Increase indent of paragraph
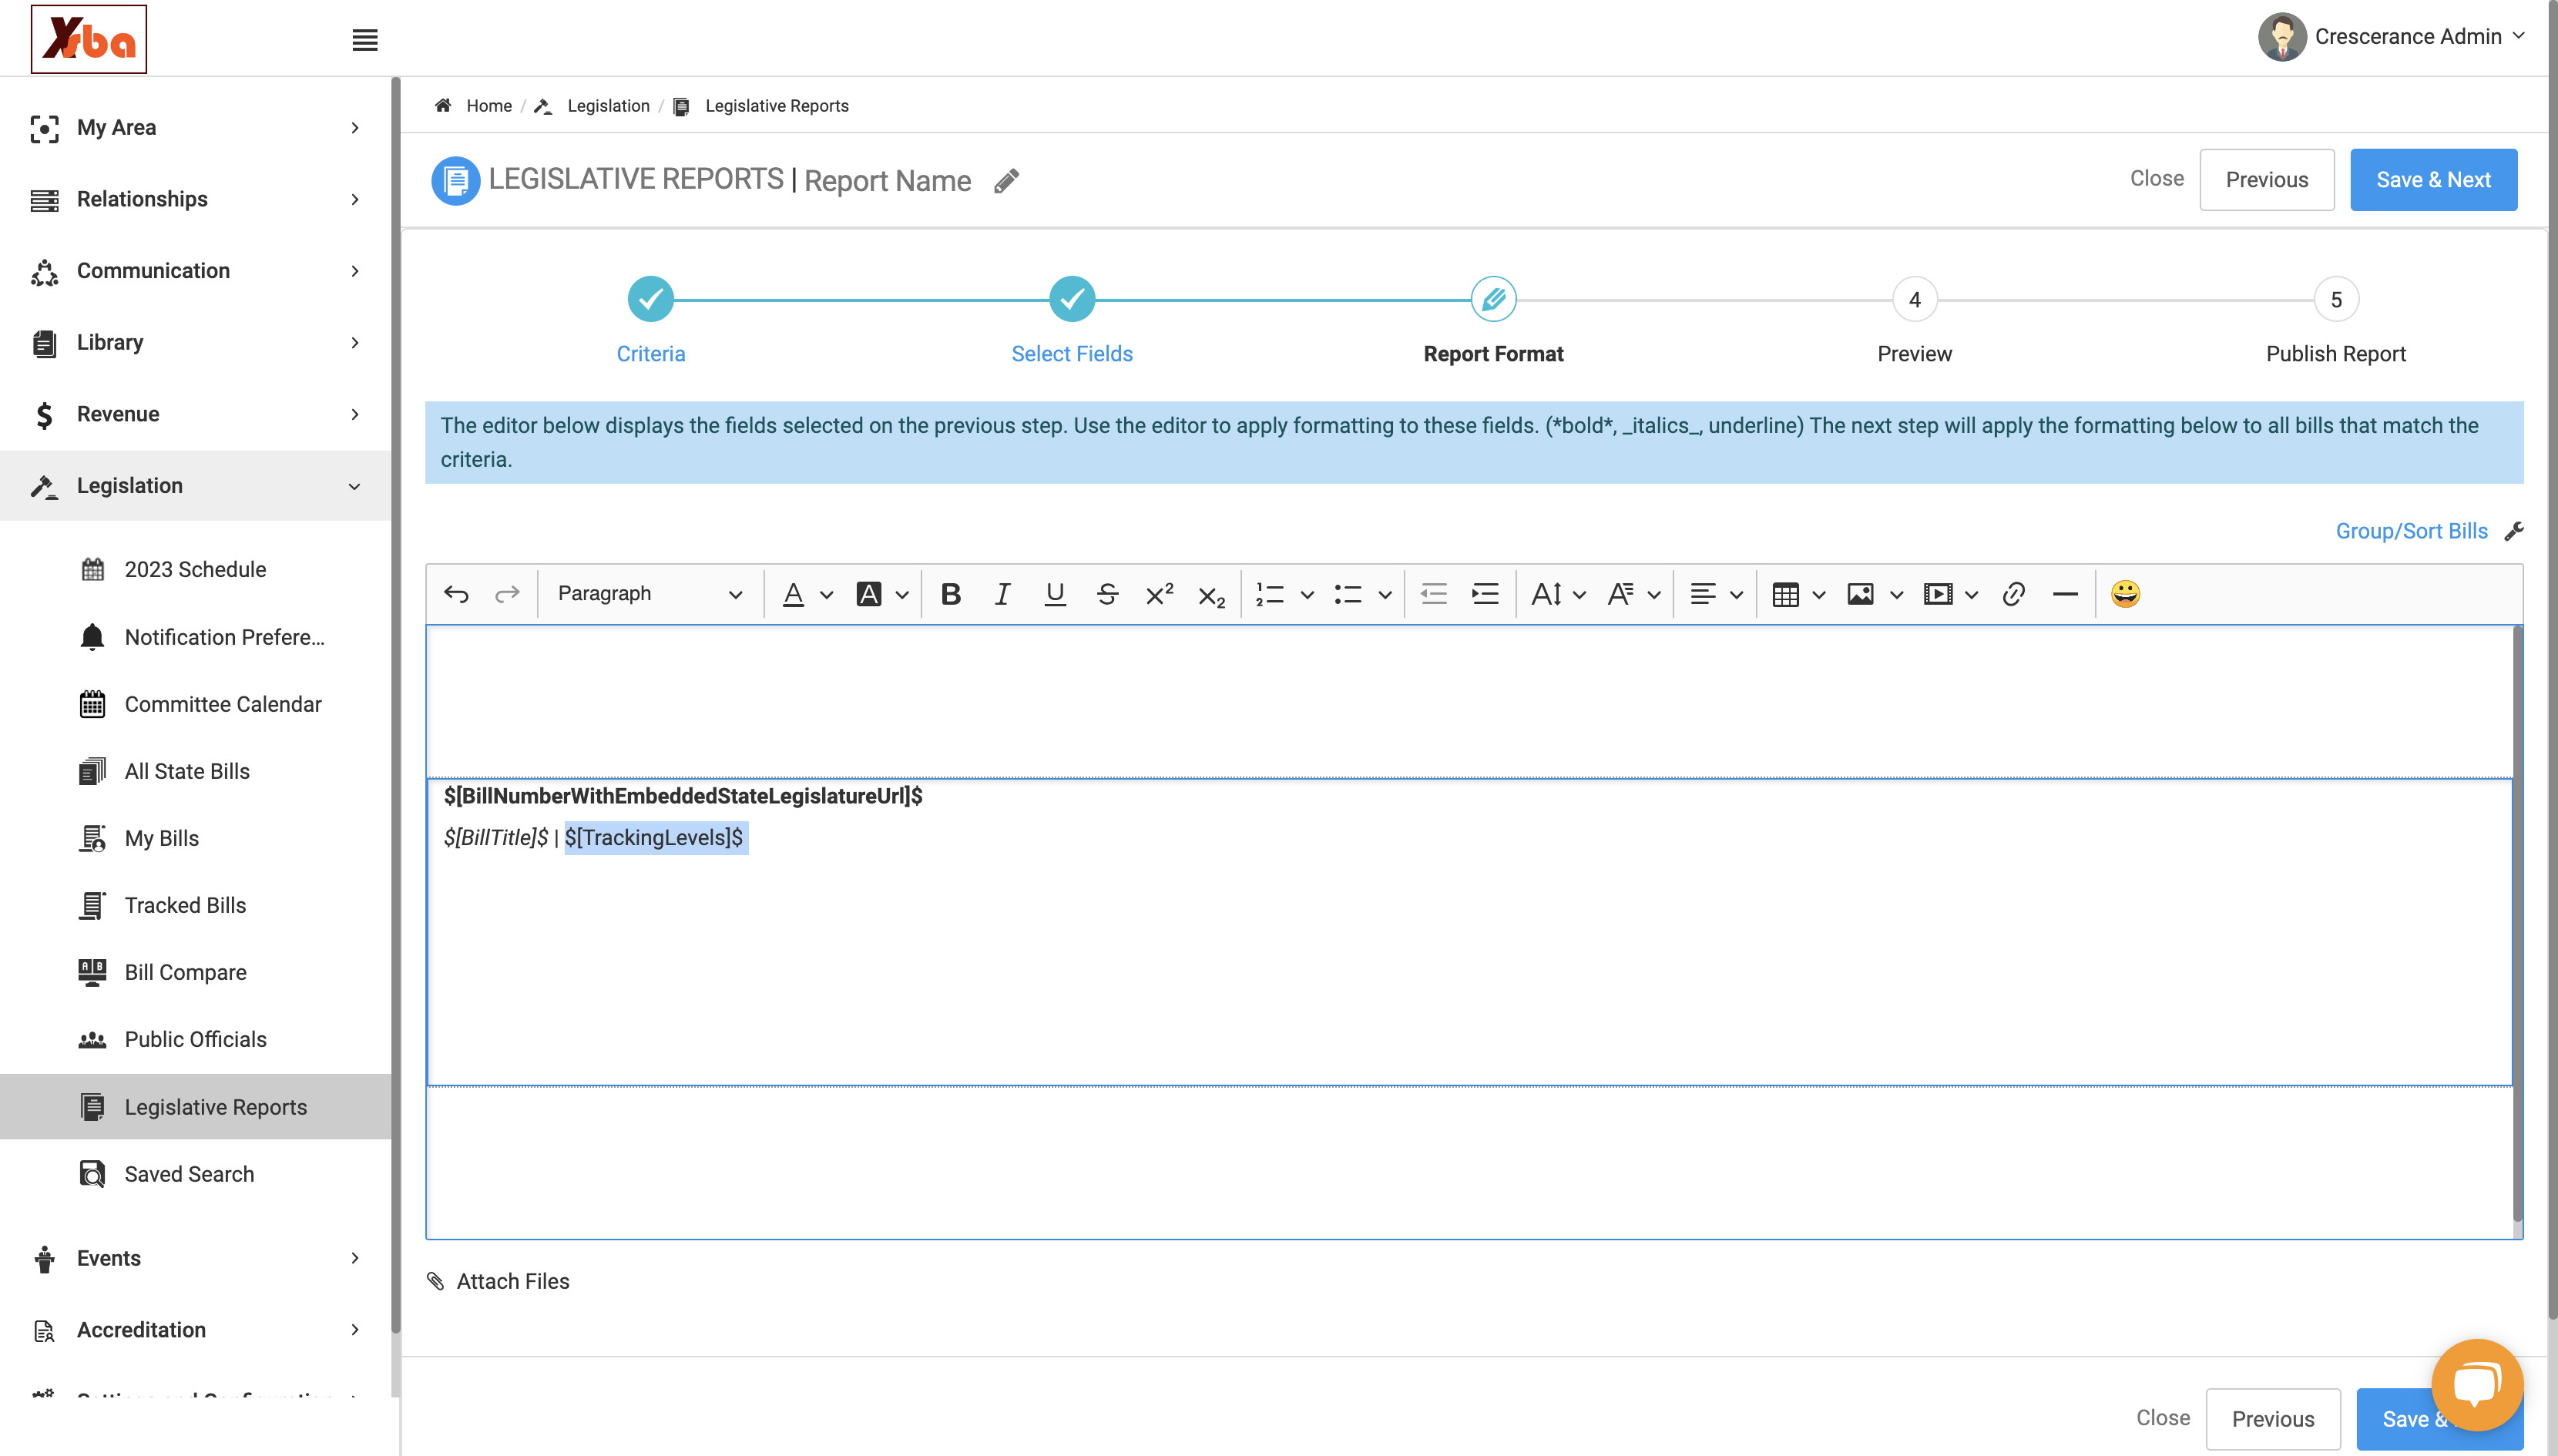The image size is (2558, 1456). [x=1485, y=594]
